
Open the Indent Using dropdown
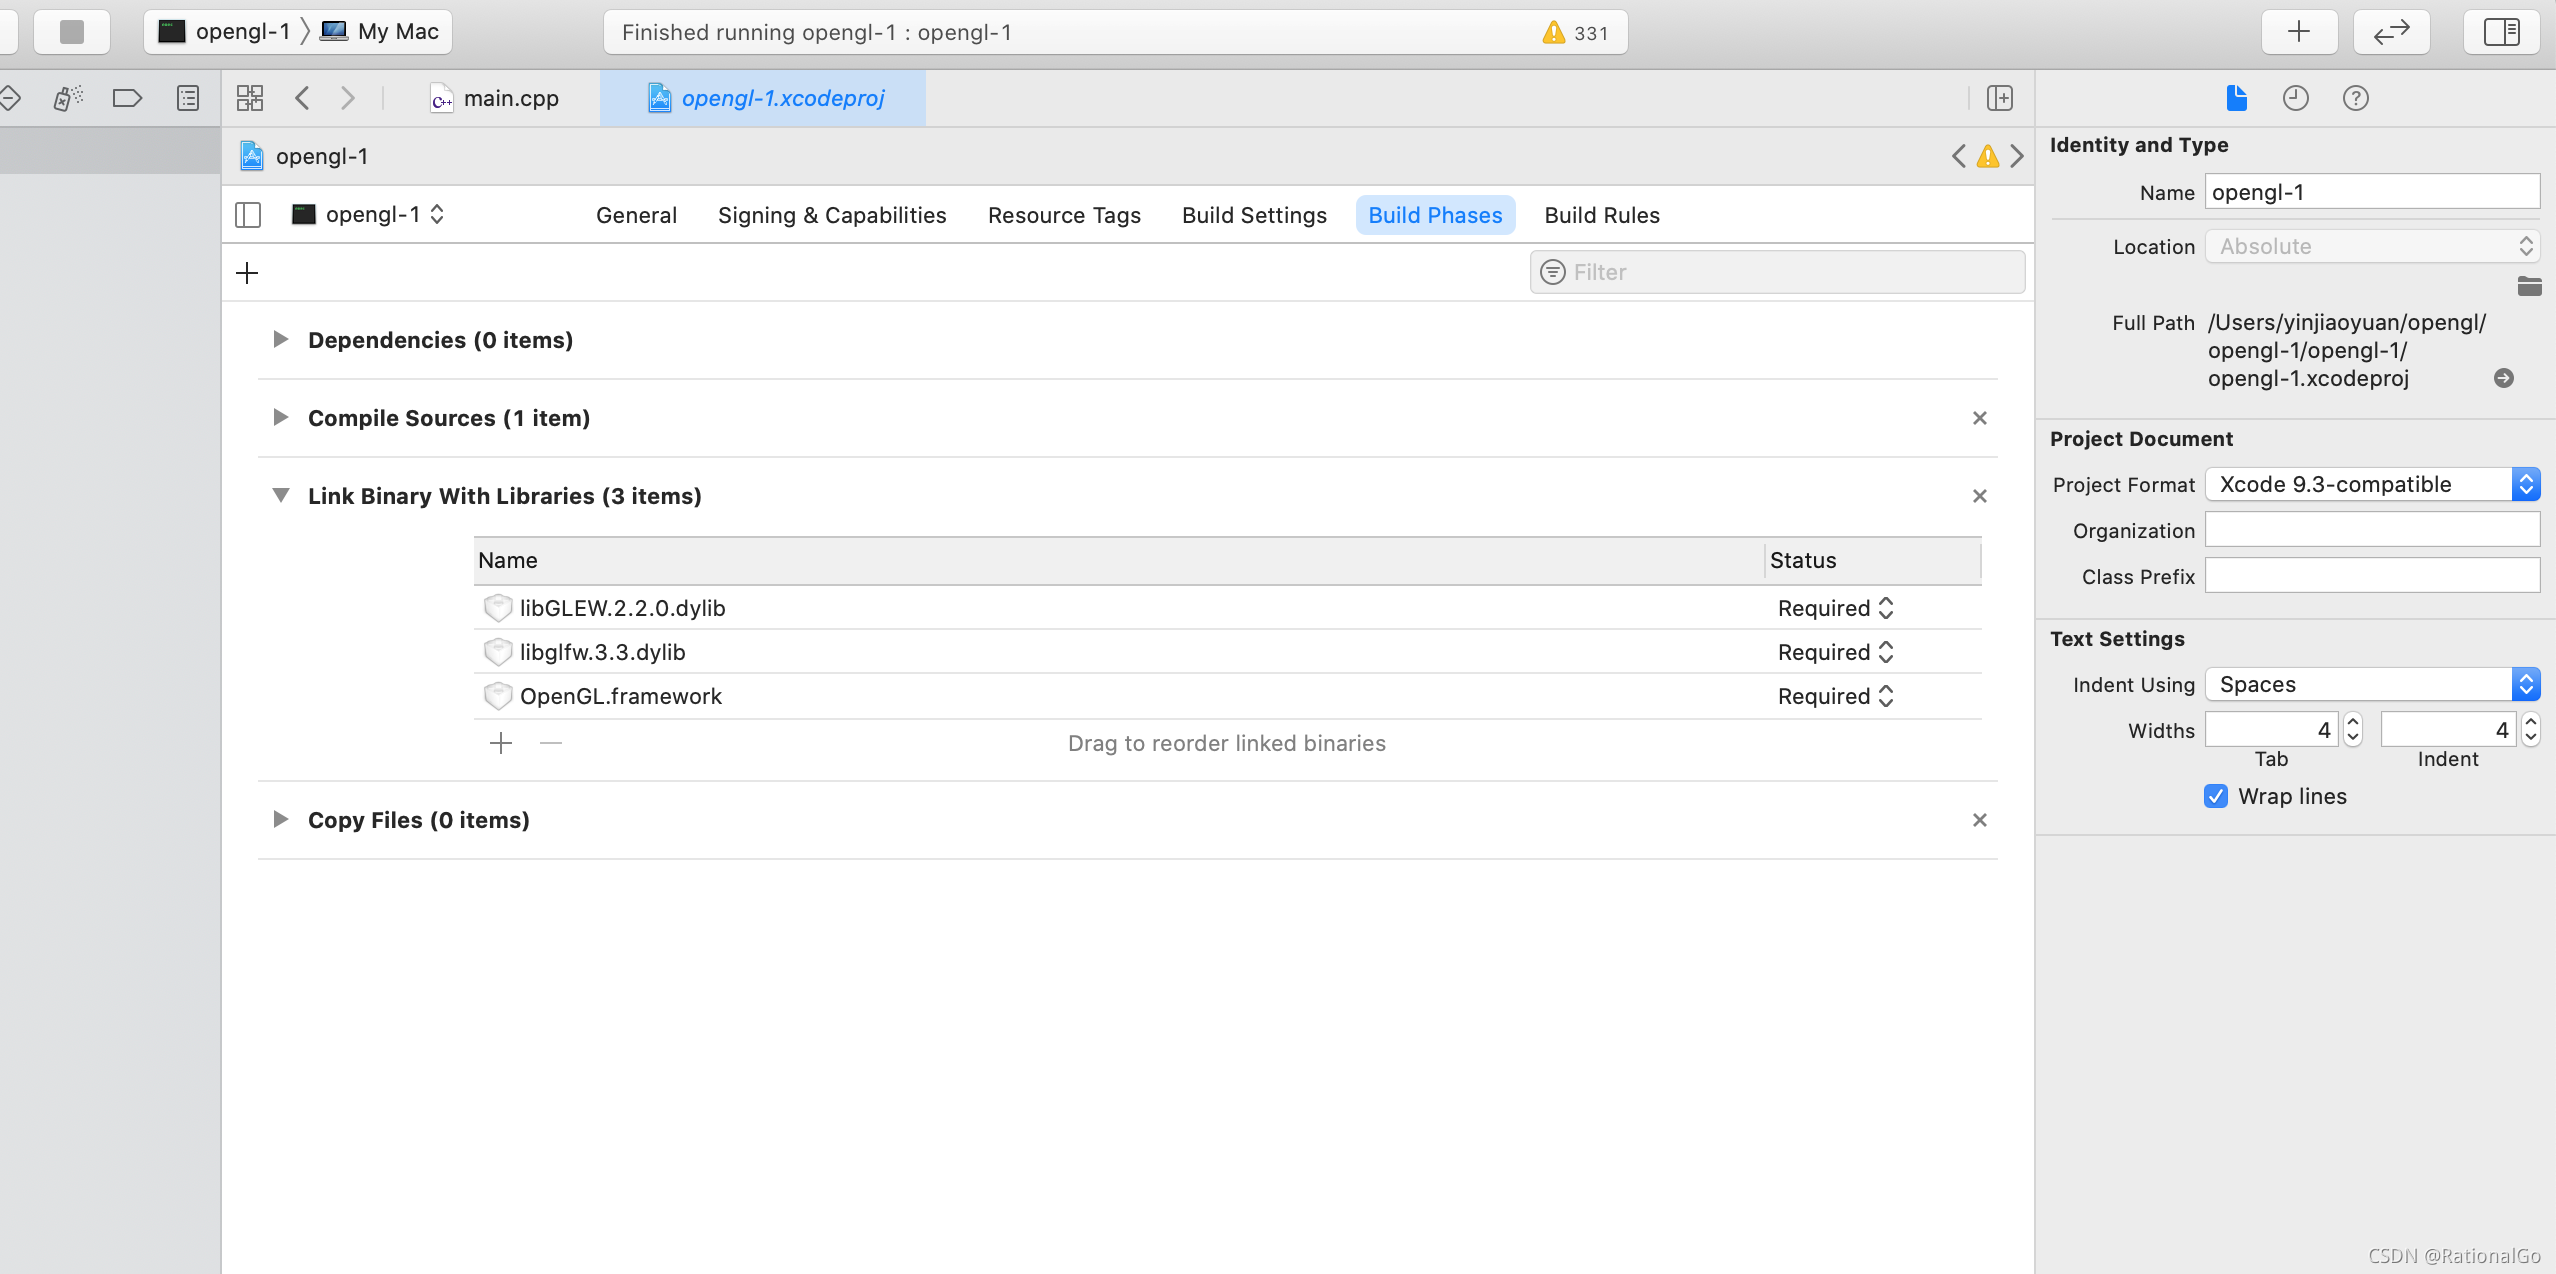pyautogui.click(x=2372, y=685)
